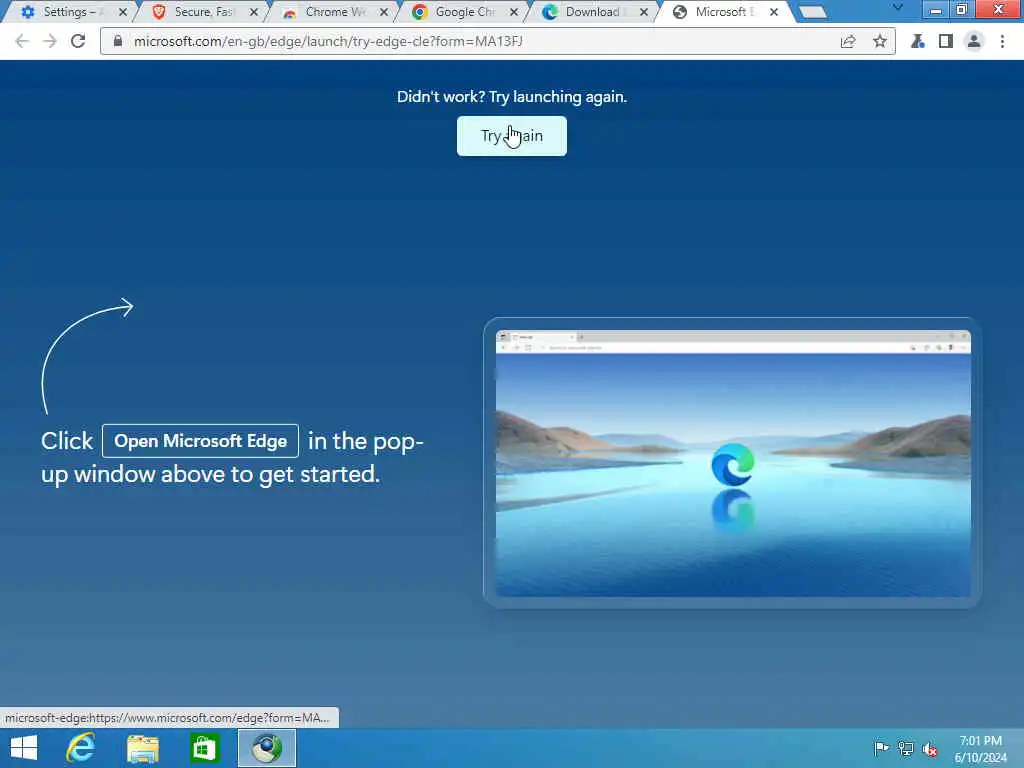1024x768 pixels.
Task: Go forward to next page
Action: click(x=50, y=41)
